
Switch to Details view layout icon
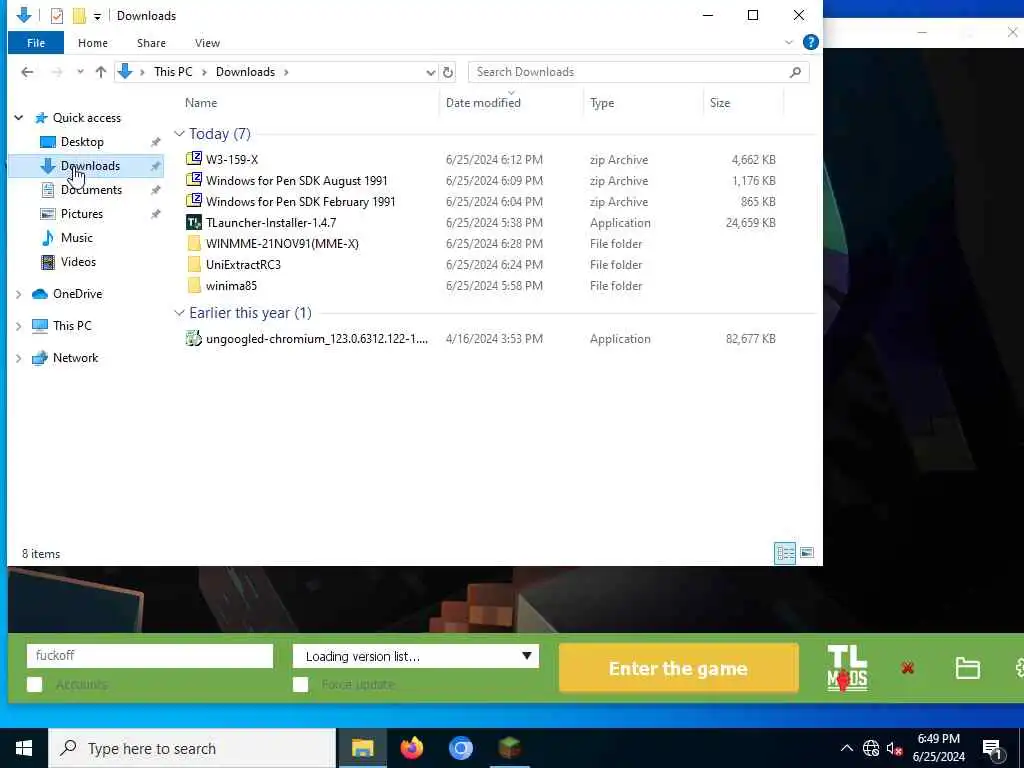point(785,553)
